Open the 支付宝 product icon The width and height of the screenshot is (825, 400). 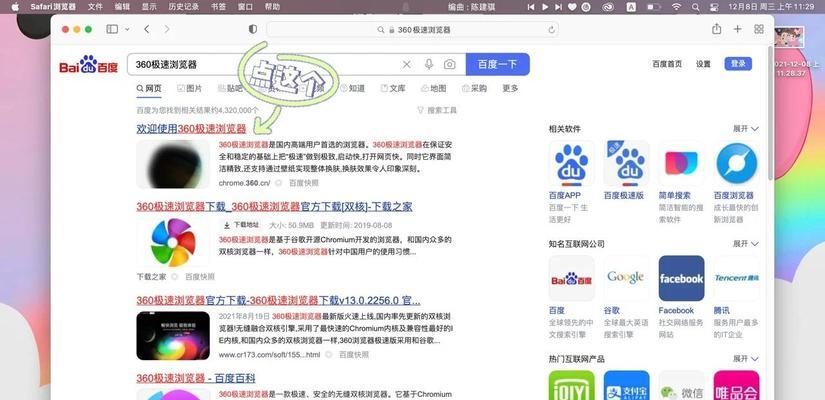pyautogui.click(x=626, y=386)
